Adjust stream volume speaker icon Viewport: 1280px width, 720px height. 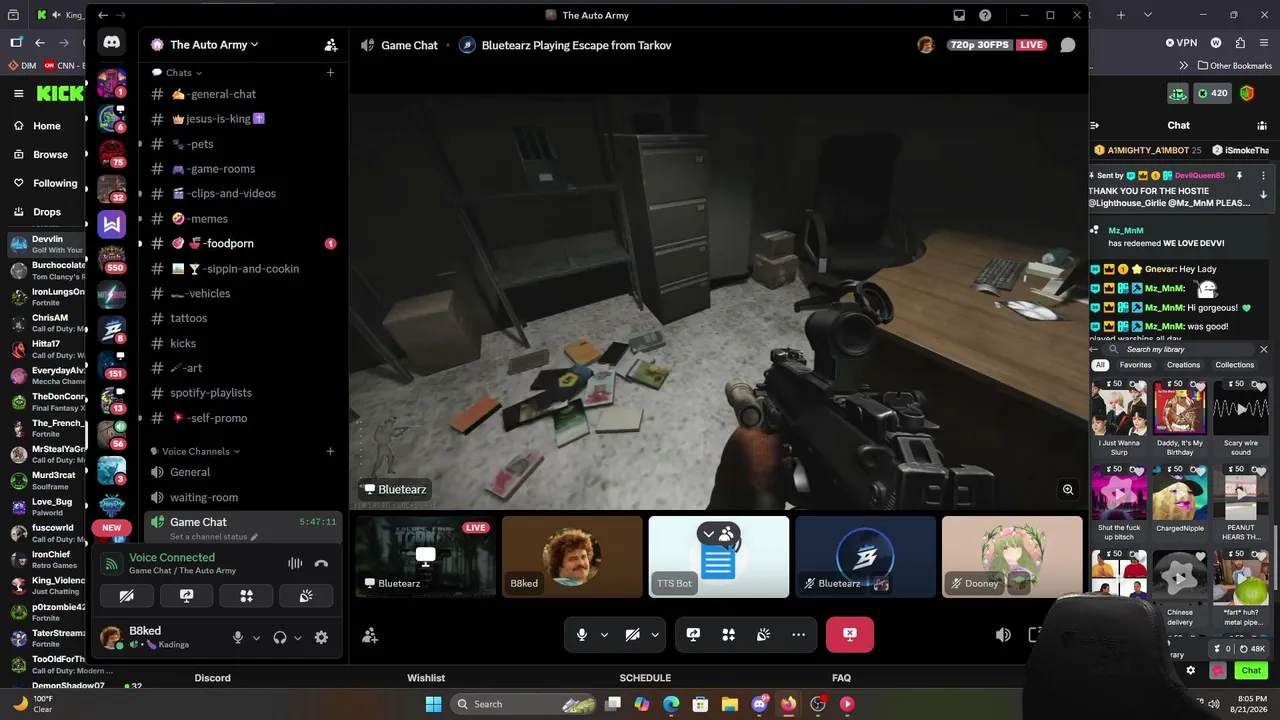(1003, 635)
